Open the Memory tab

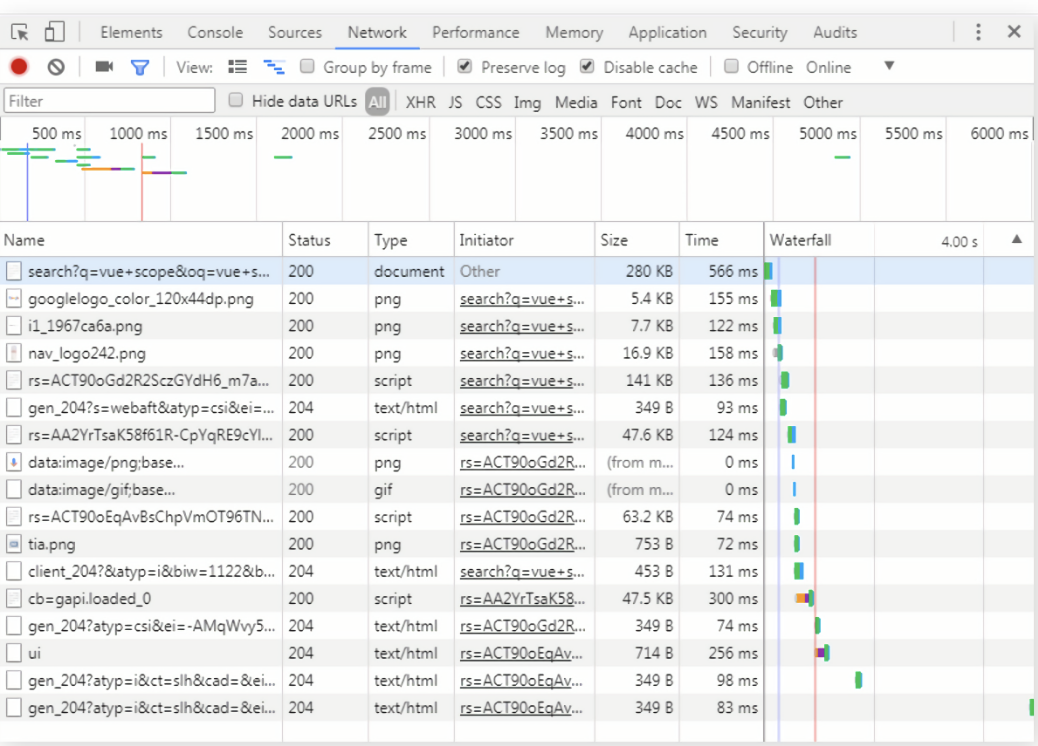tap(574, 32)
